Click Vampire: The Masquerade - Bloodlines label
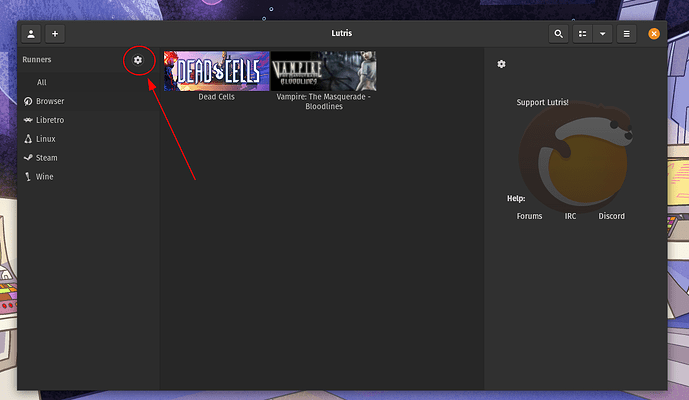689x400 pixels. [x=324, y=102]
